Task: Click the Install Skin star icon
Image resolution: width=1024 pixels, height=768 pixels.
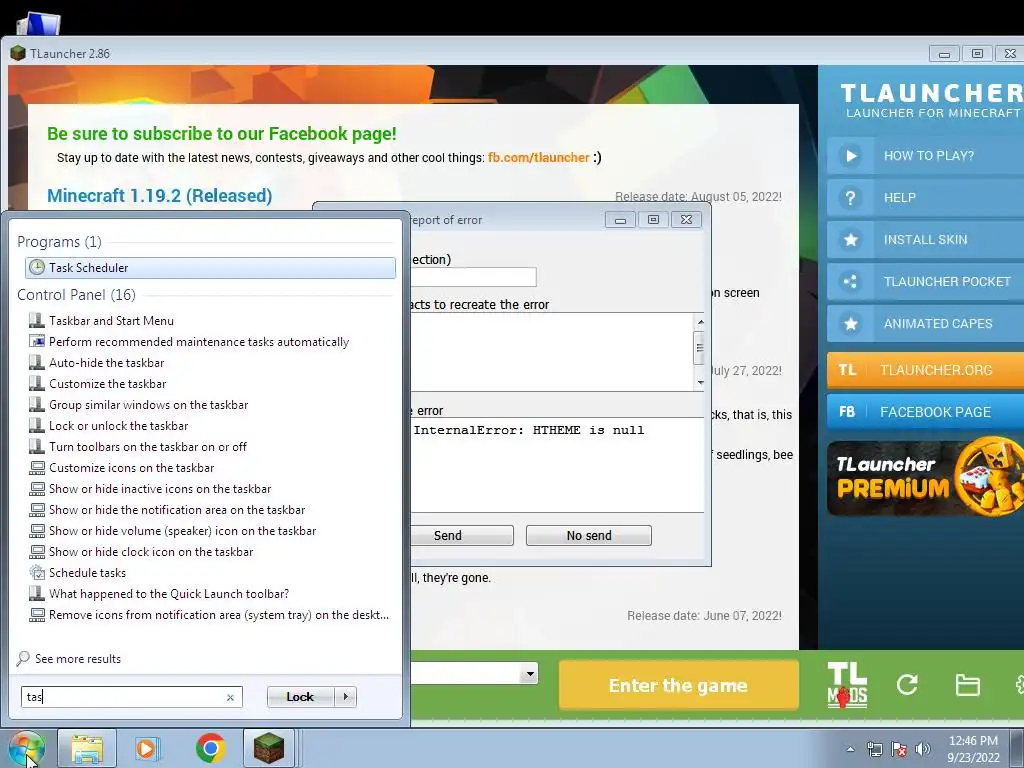Action: (x=850, y=240)
